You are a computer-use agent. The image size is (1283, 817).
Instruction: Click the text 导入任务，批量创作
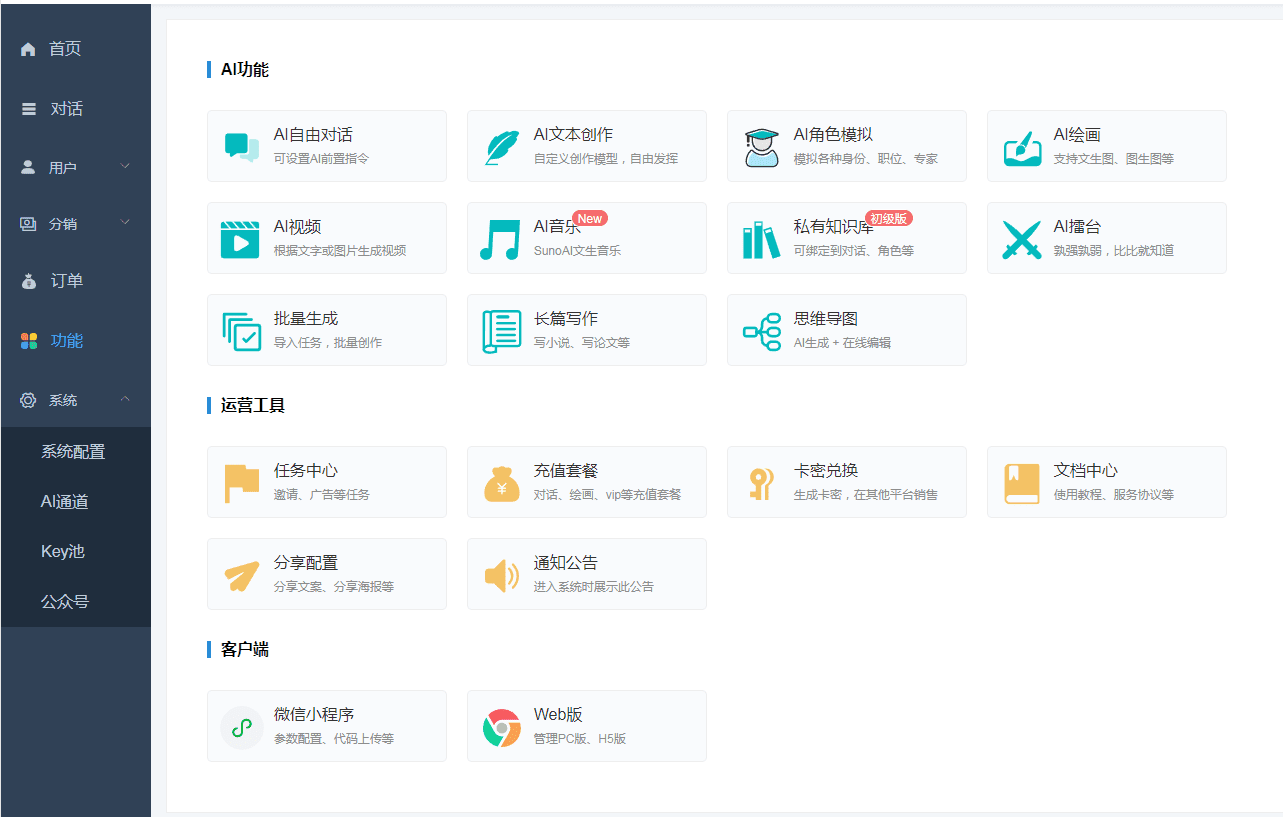point(328,343)
